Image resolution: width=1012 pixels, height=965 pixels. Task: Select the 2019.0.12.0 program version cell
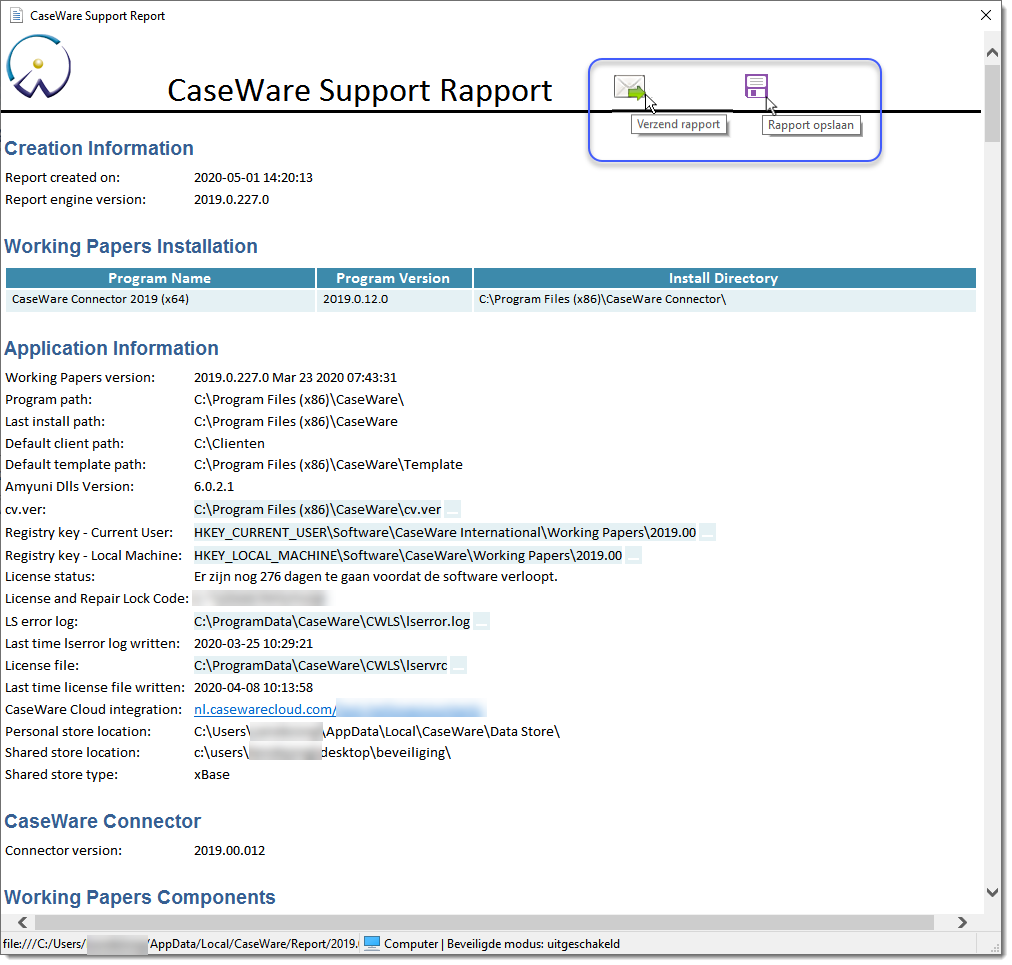coord(394,300)
